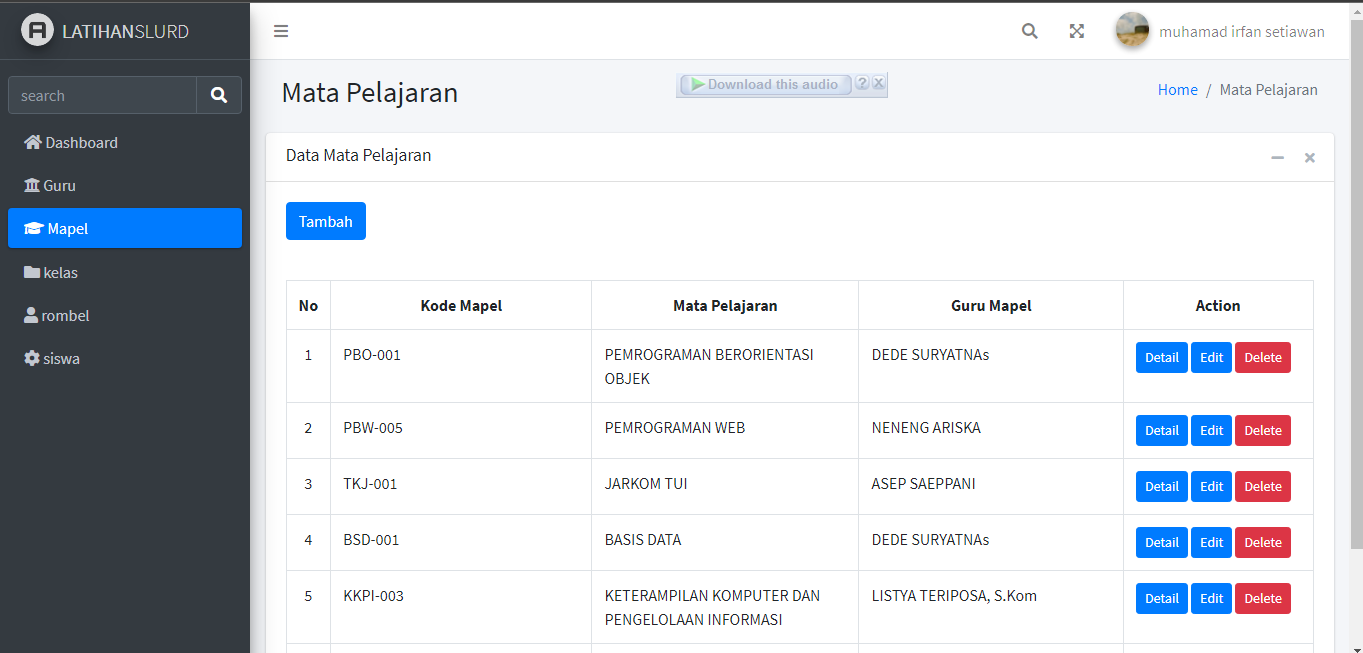This screenshot has width=1363, height=653.
Task: Click the Home breadcrumb link
Action: pyautogui.click(x=1177, y=89)
